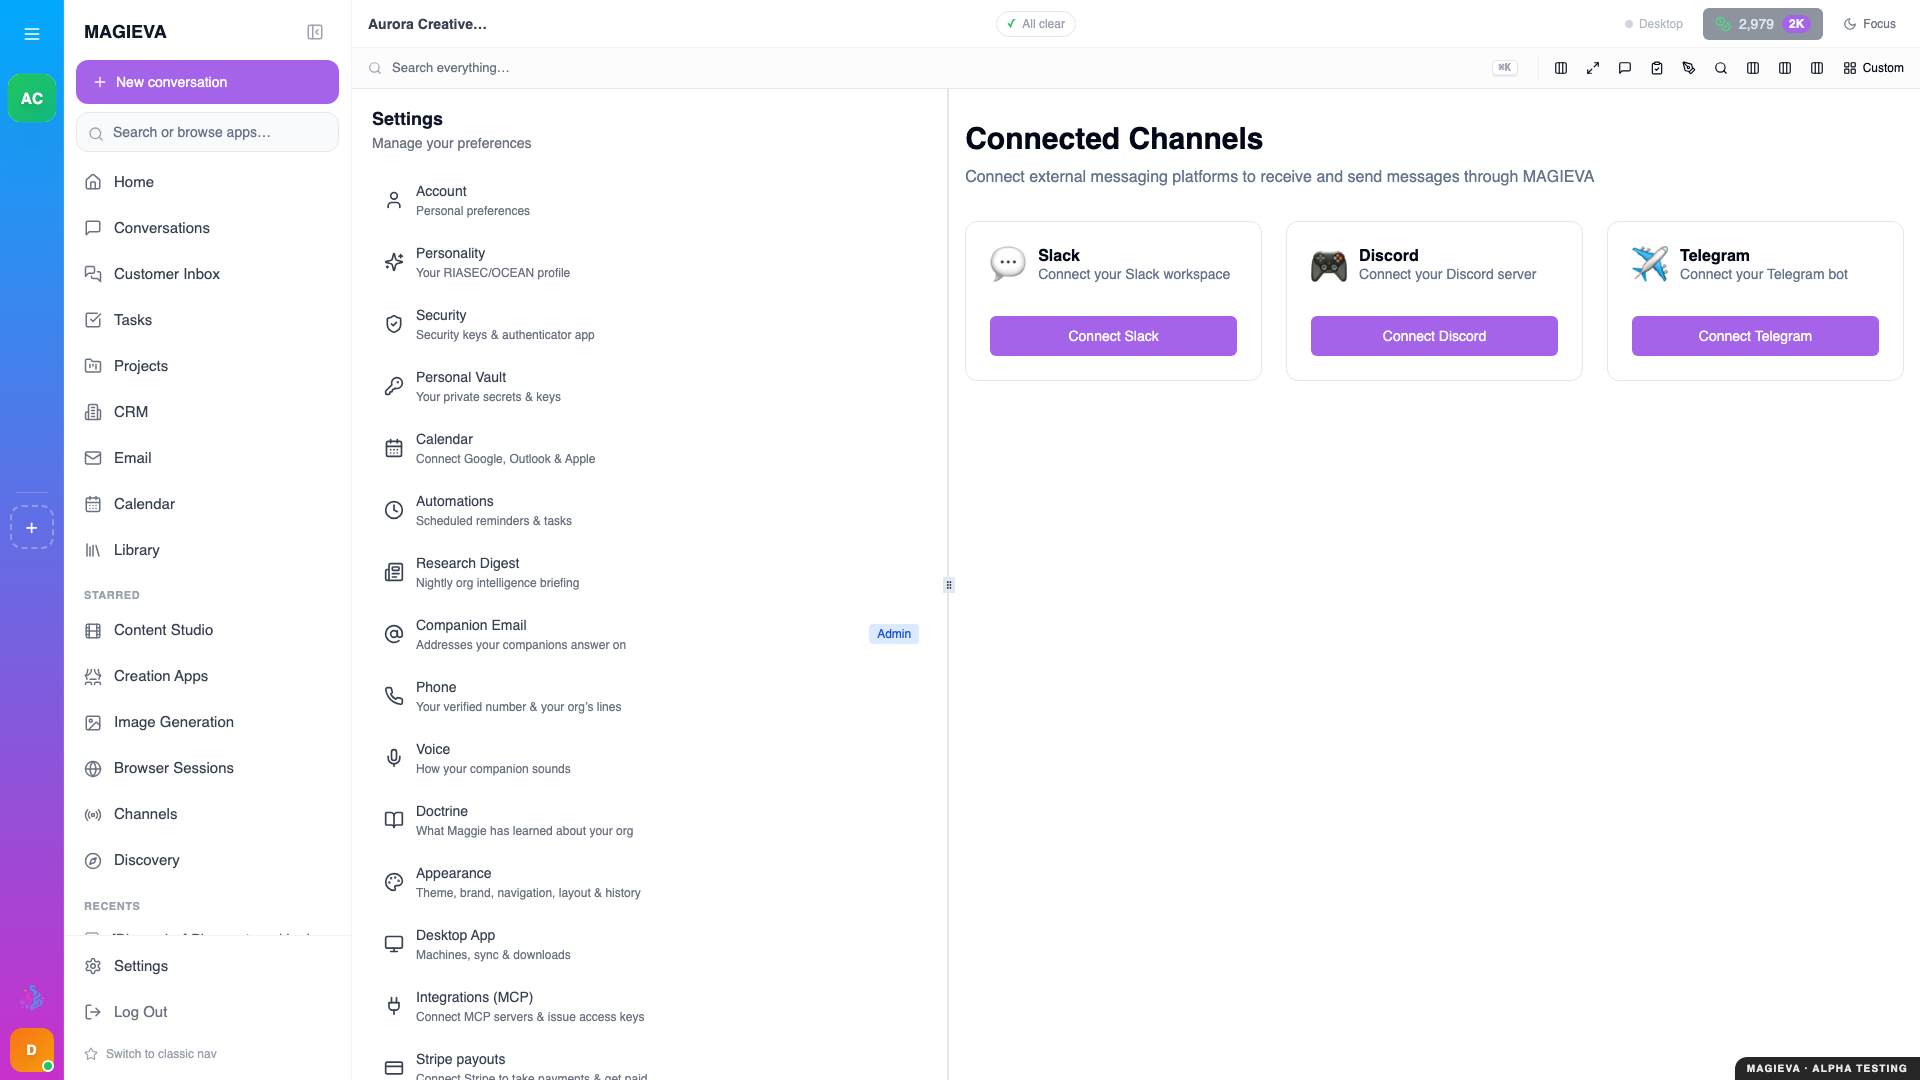1920x1080 pixels.
Task: Select the Research Digest settings row
Action: pyautogui.click(x=650, y=572)
